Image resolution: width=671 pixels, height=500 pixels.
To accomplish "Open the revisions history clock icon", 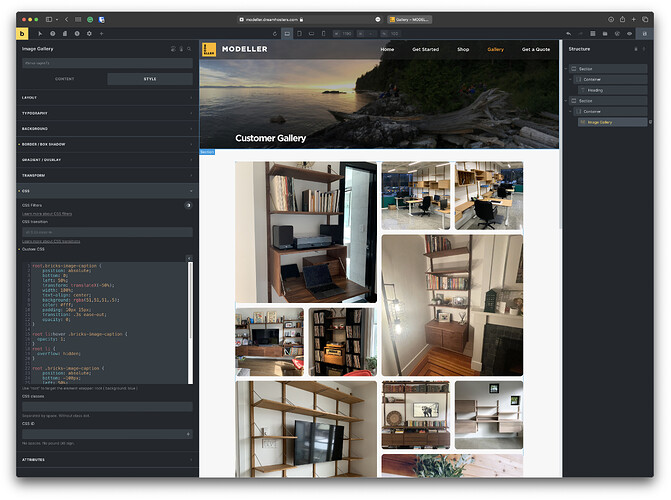I will coord(77,33).
